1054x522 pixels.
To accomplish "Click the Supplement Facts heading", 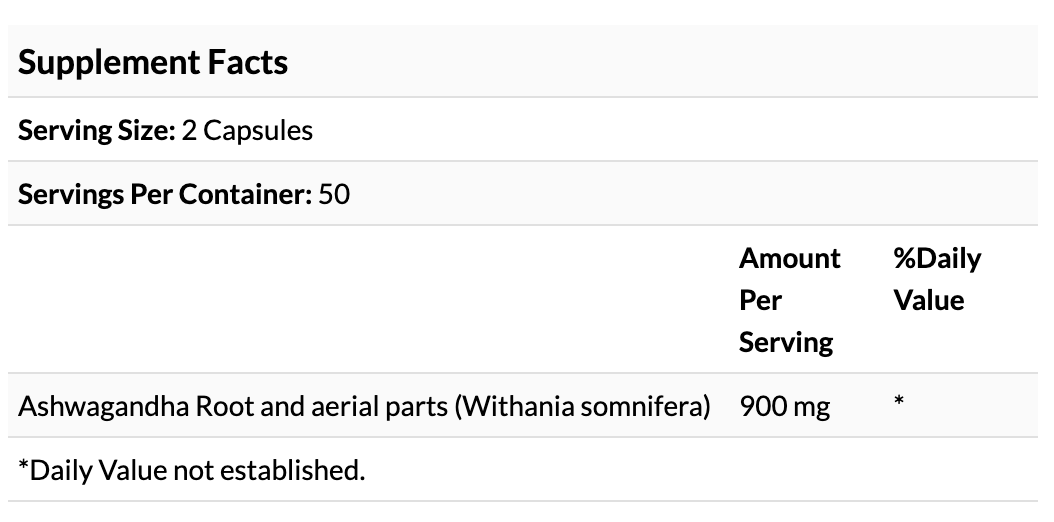I will [153, 62].
